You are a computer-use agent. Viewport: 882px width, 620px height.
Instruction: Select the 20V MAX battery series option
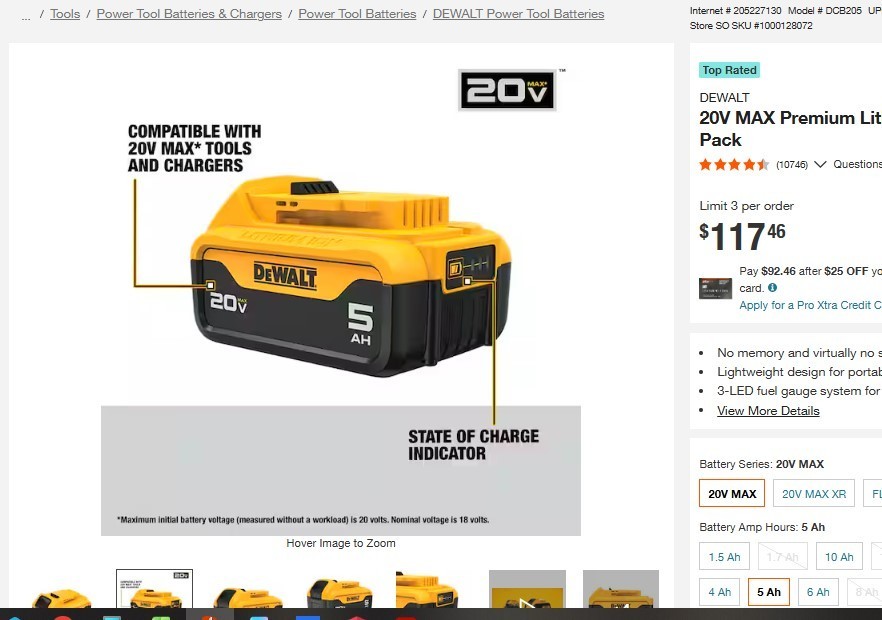point(732,493)
